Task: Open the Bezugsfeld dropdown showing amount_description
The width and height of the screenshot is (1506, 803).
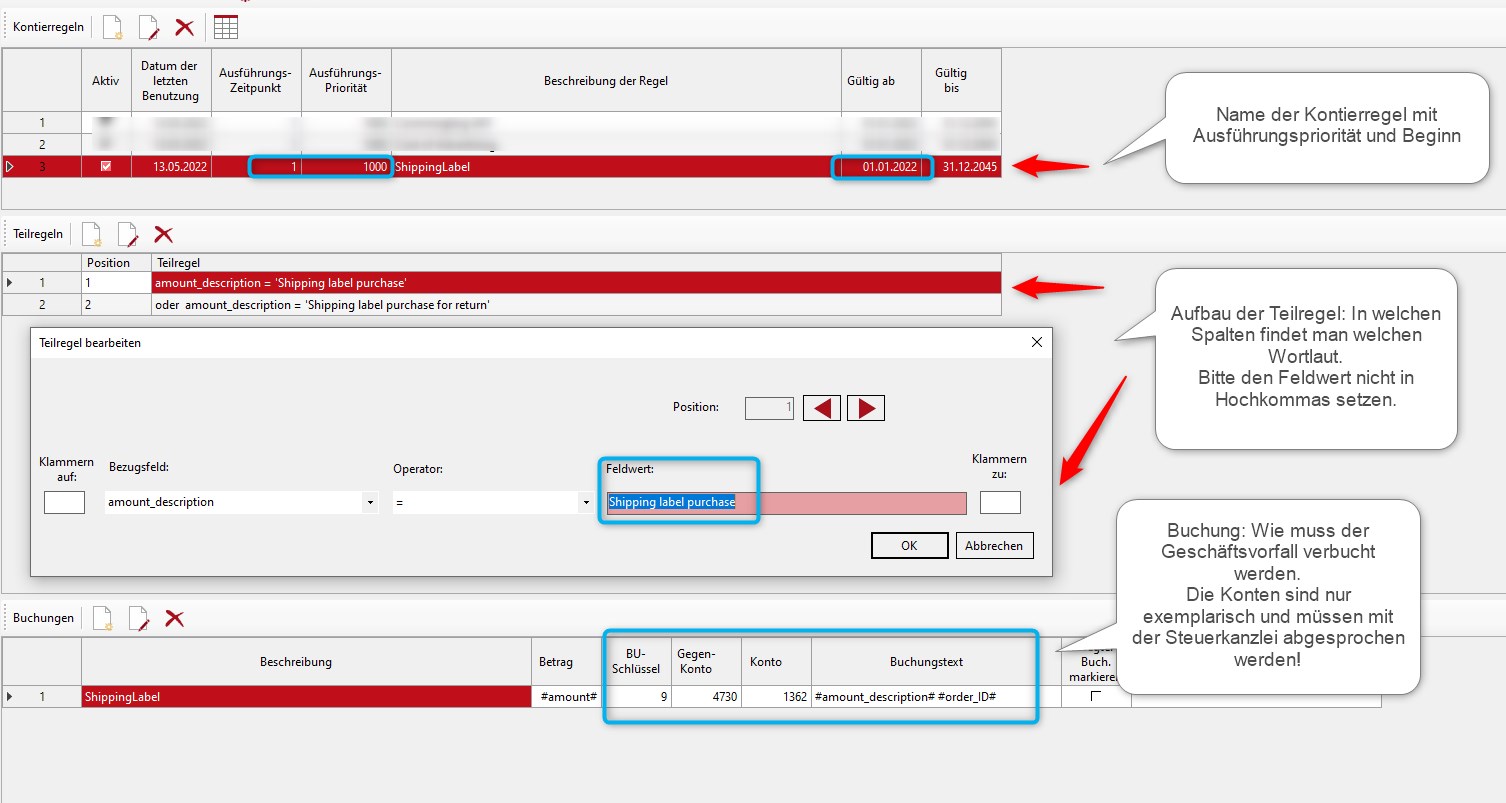Action: coord(371,502)
